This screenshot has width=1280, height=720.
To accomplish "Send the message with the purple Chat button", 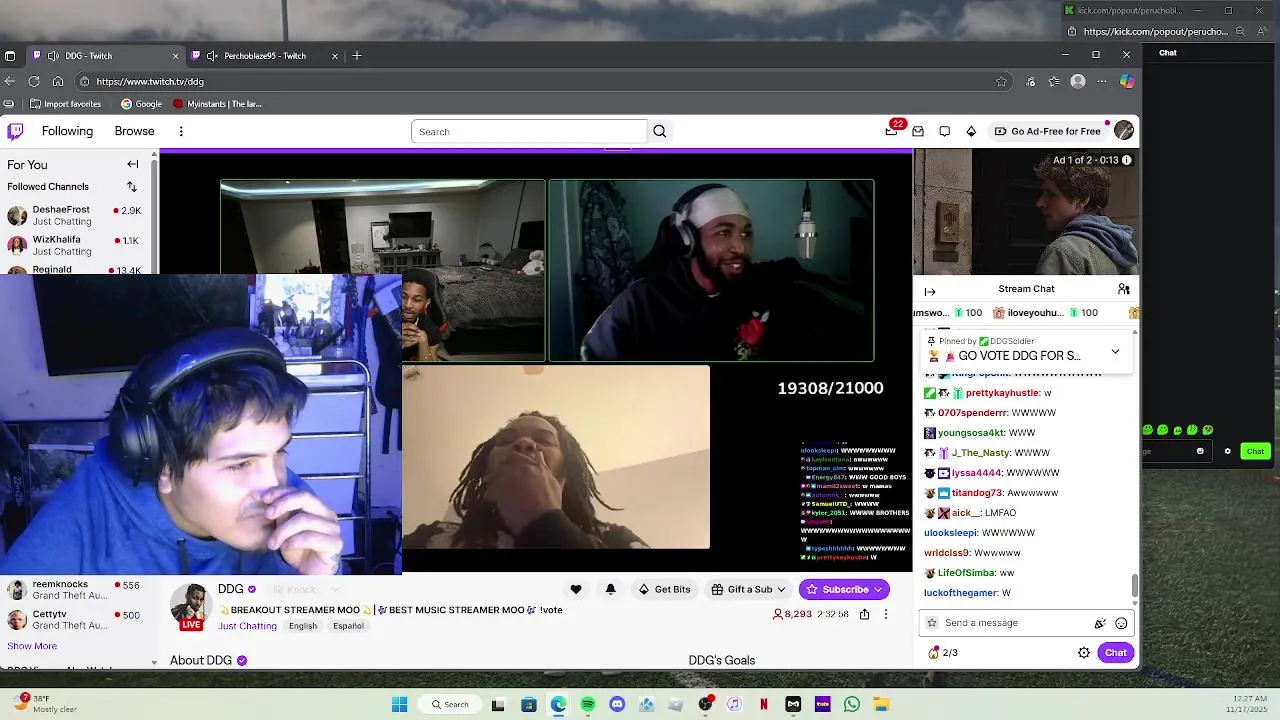I will [1115, 653].
